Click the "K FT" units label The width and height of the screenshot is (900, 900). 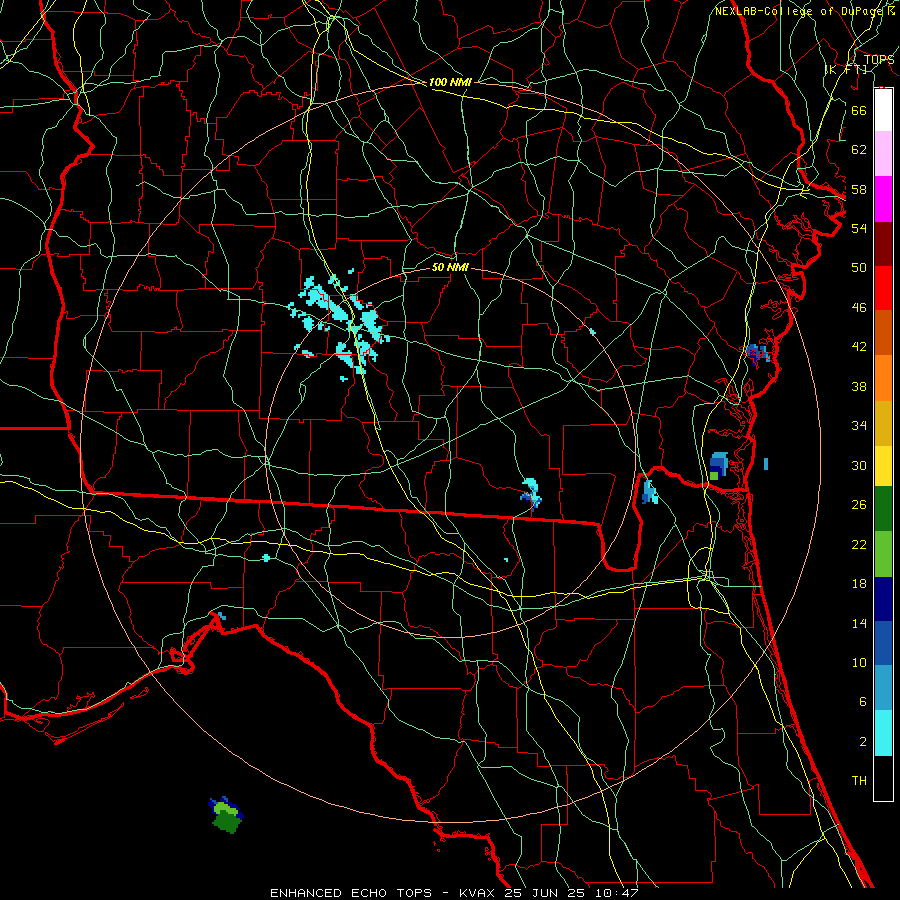tap(846, 70)
